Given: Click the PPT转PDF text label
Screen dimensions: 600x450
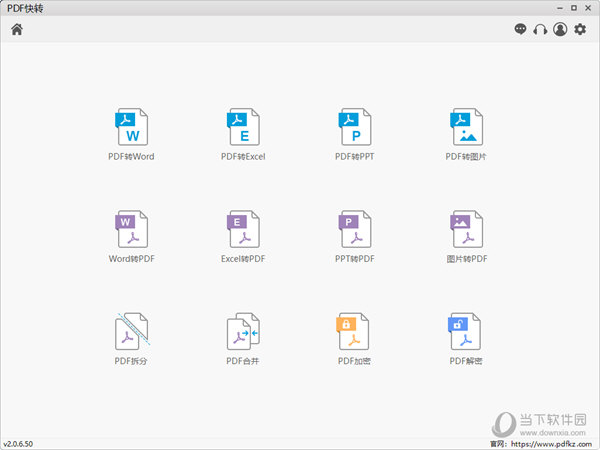Looking at the screenshot, I should pyautogui.click(x=355, y=259).
